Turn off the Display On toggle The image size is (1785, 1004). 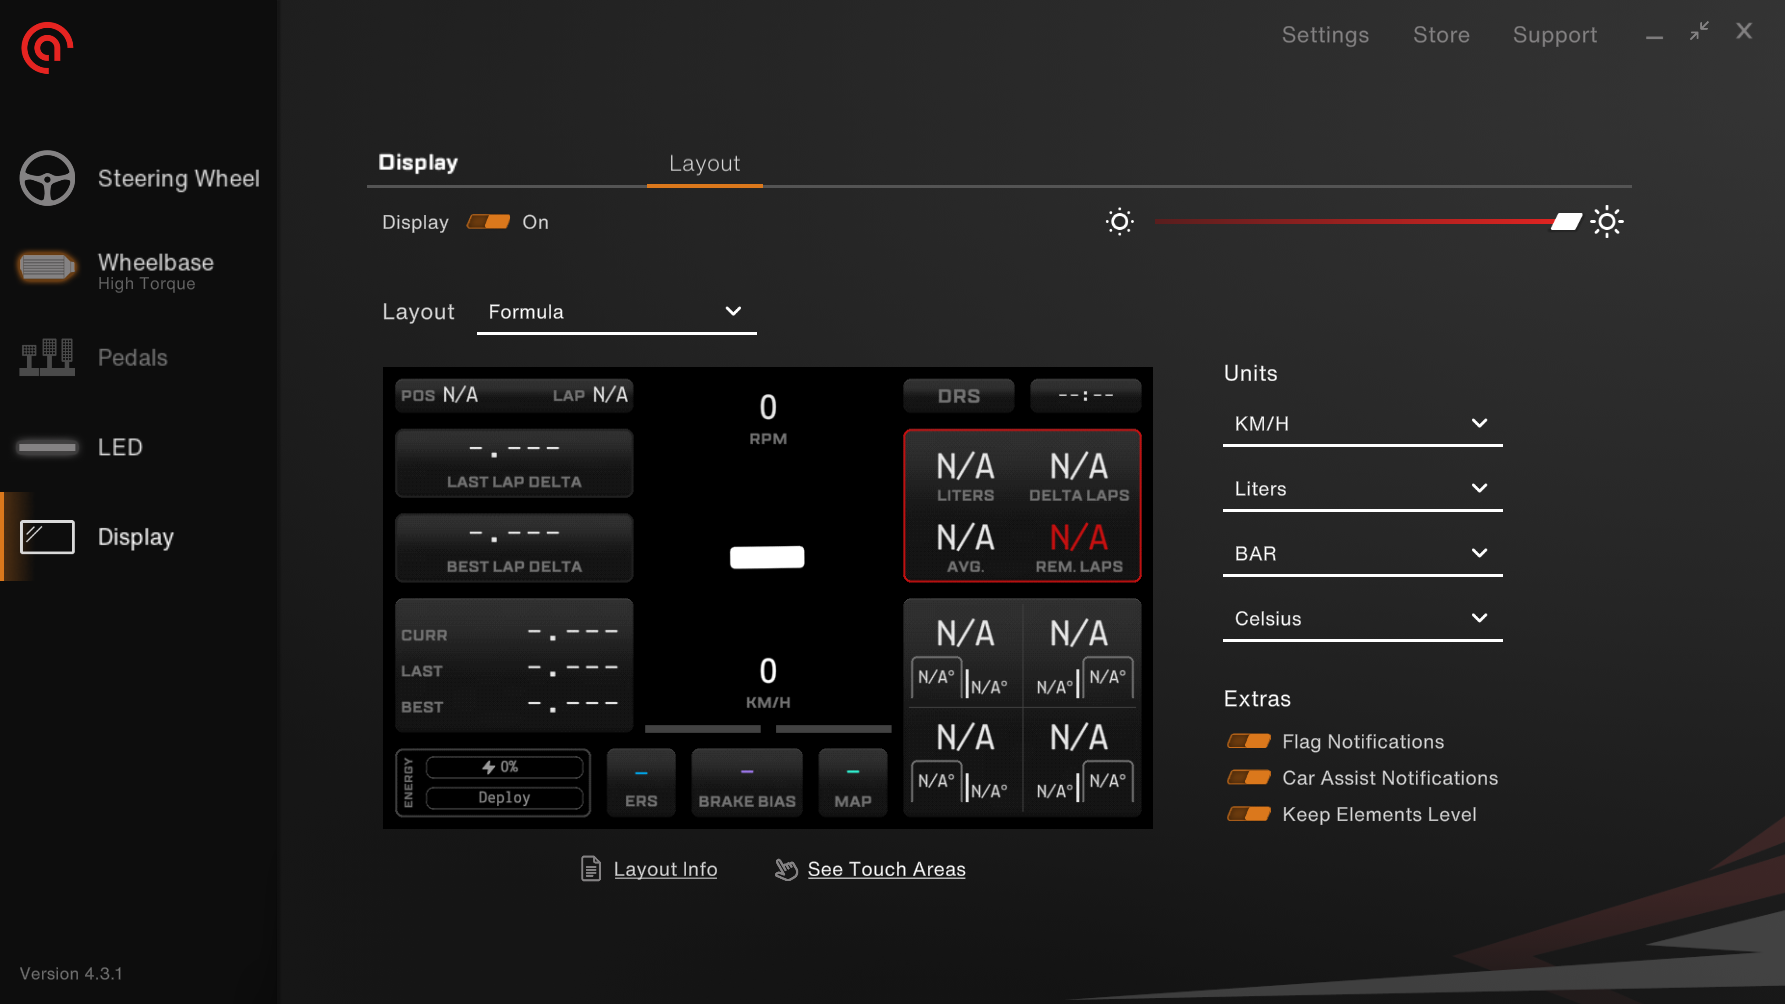(x=488, y=222)
